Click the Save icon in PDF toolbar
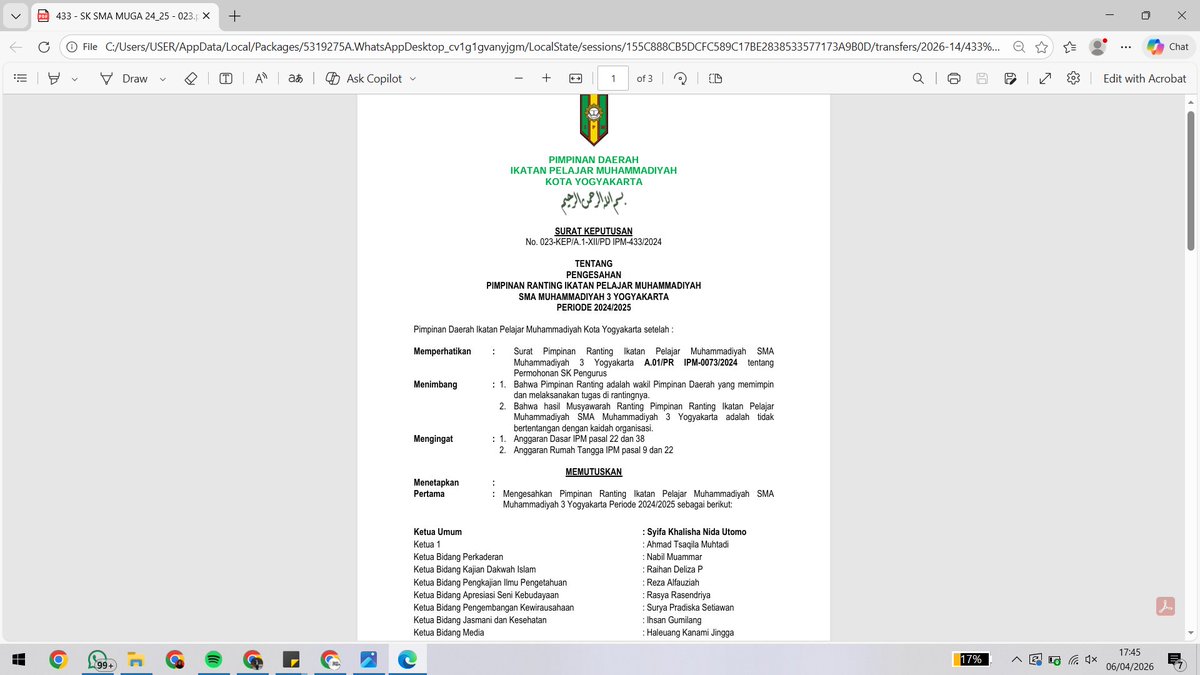Viewport: 1200px width, 675px height. [x=982, y=78]
